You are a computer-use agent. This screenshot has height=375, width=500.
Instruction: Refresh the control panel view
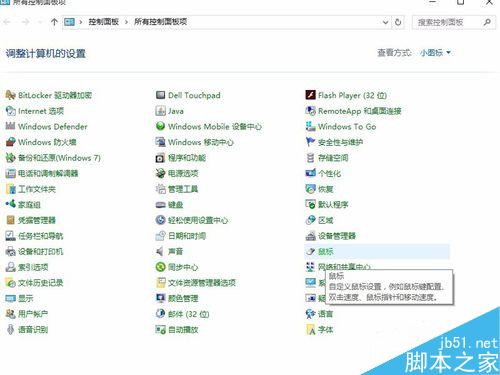(x=398, y=22)
